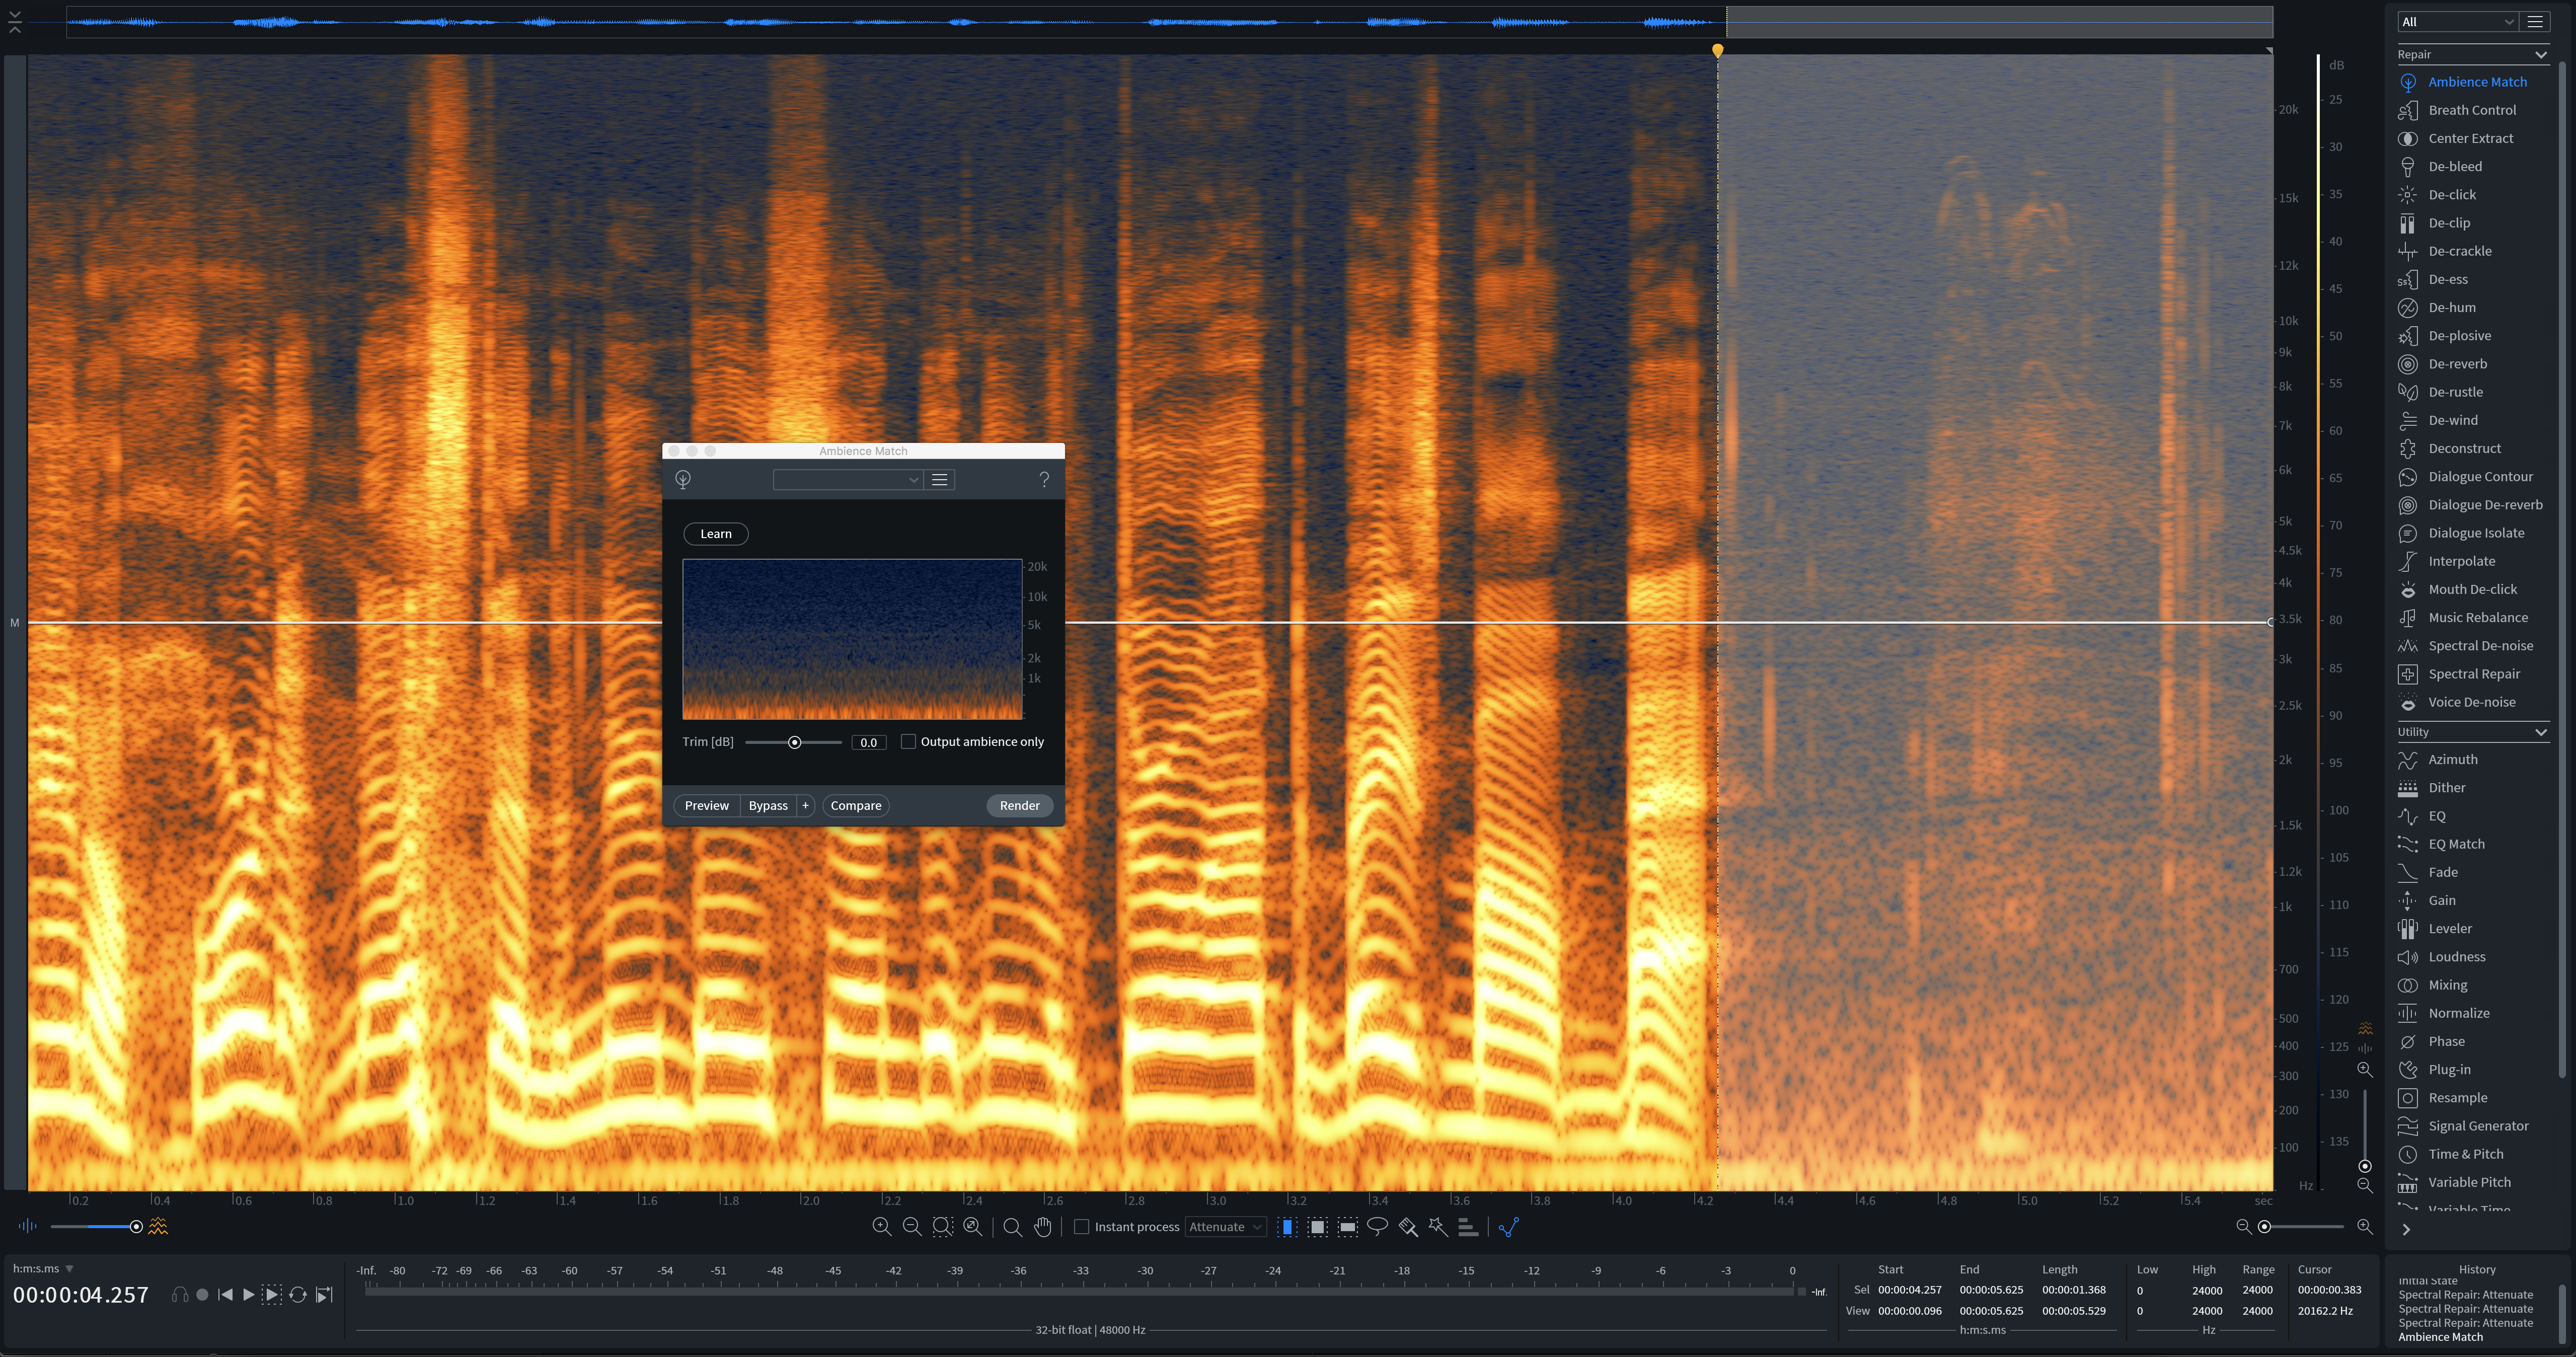Screen dimensions: 2576x1357
Task: Select the grab hand tool
Action: click(1043, 1227)
